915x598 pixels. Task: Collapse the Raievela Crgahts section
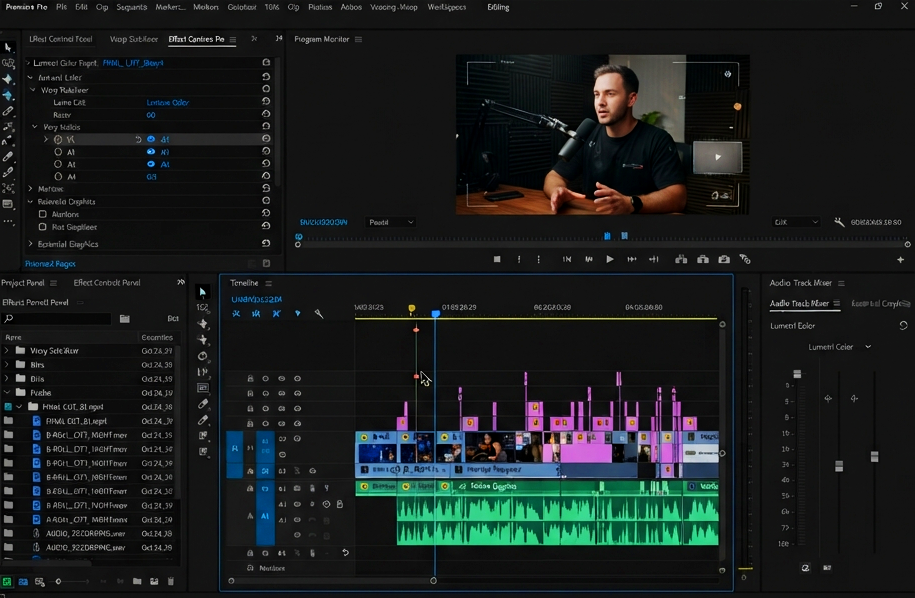pos(30,201)
